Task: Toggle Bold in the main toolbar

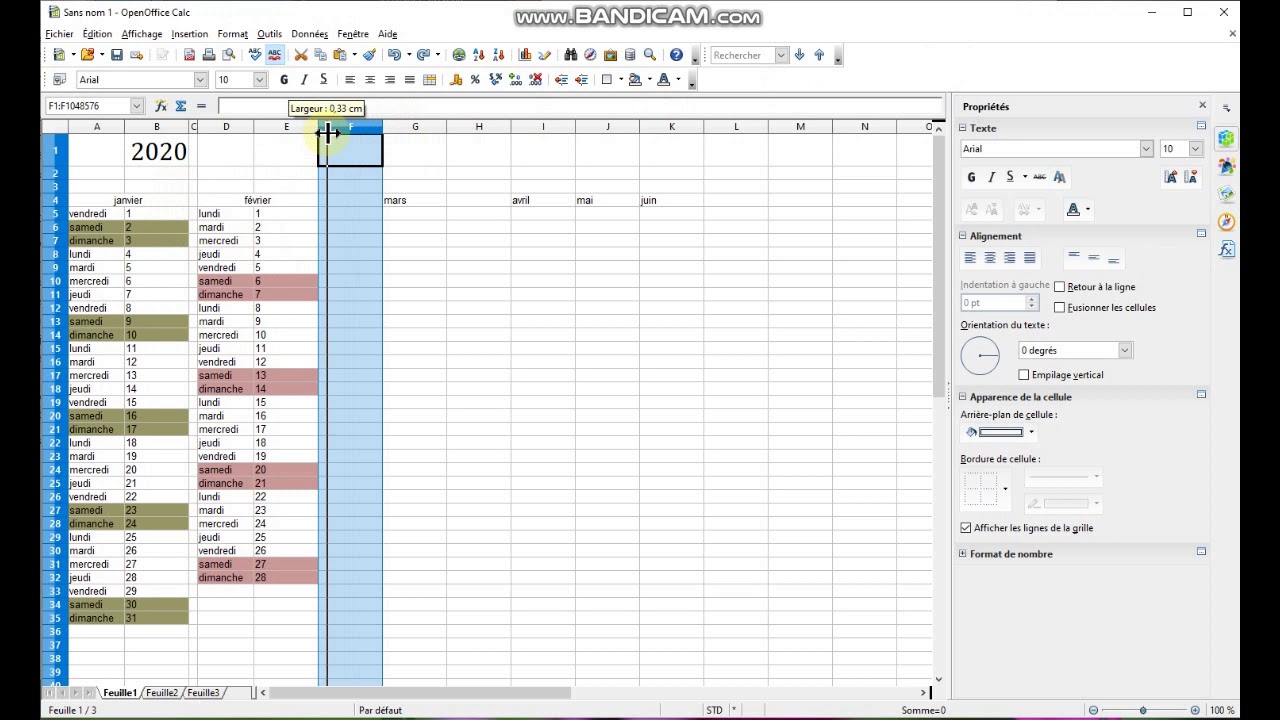Action: click(284, 80)
